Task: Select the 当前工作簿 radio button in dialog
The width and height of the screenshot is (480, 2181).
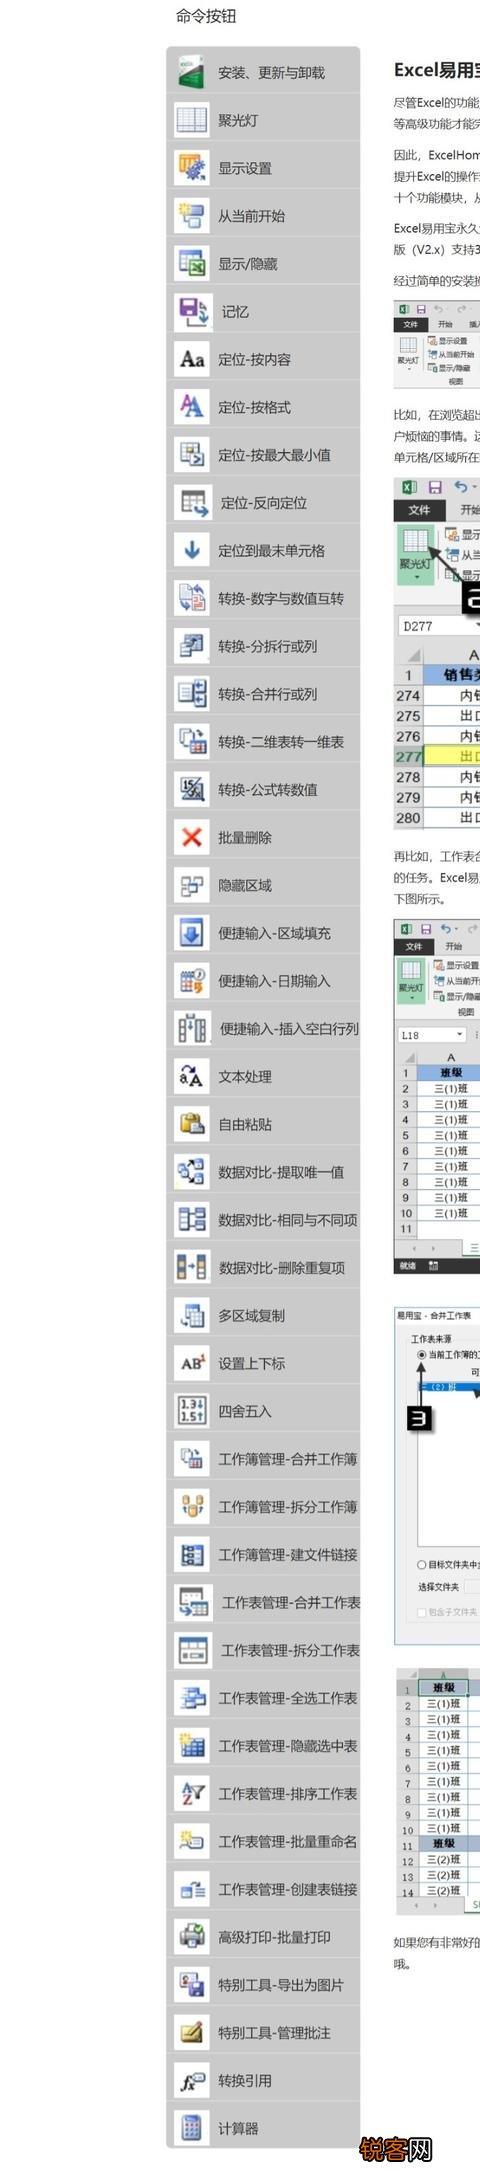Action: 421,1355
